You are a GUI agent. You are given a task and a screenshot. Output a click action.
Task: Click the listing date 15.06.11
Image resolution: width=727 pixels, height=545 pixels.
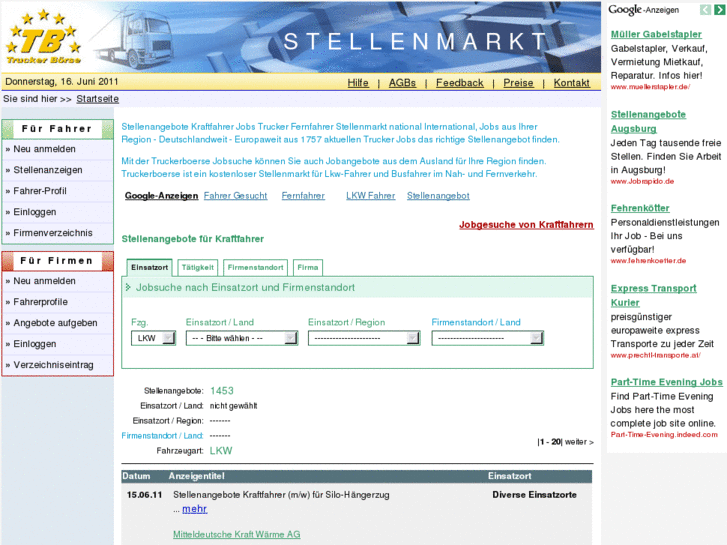[x=145, y=495]
